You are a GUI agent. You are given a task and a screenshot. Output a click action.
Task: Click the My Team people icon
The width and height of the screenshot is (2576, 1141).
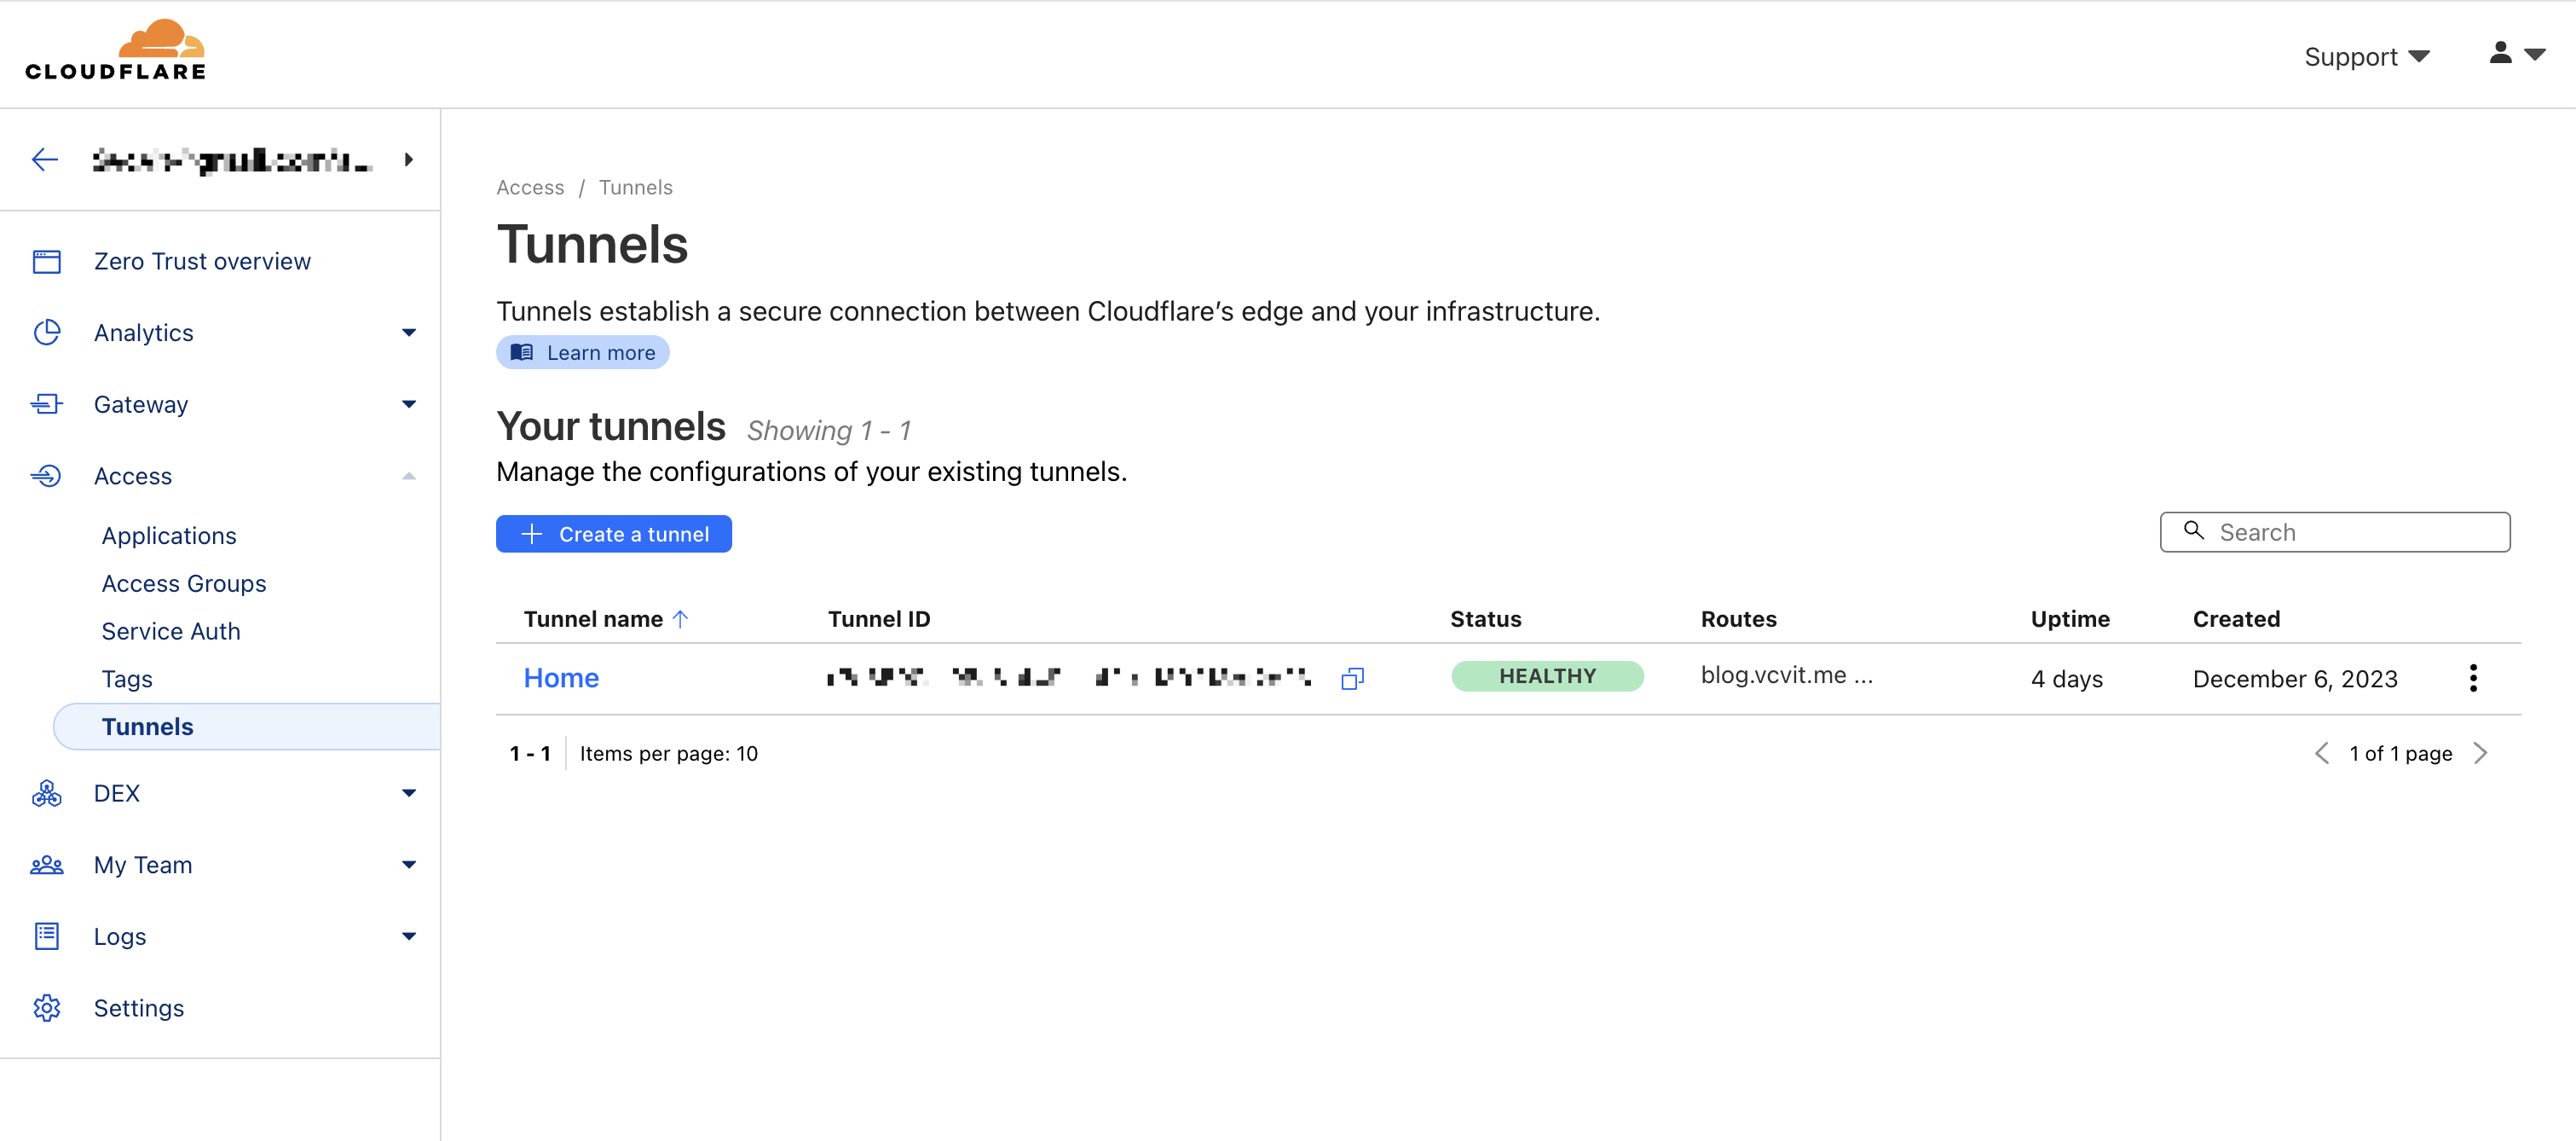point(47,866)
